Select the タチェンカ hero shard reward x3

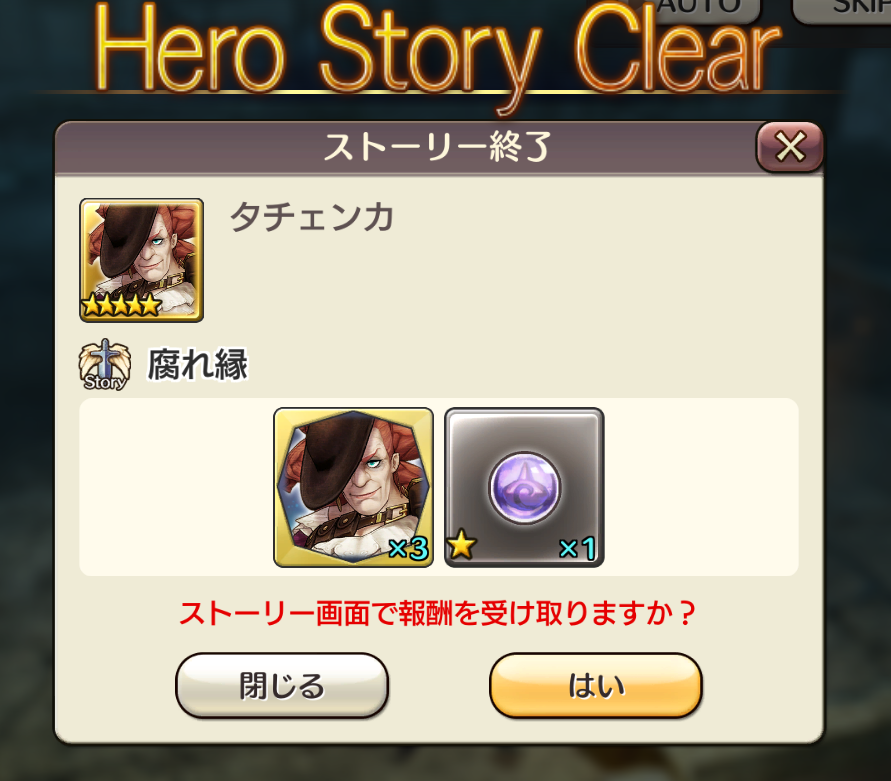pyautogui.click(x=353, y=487)
